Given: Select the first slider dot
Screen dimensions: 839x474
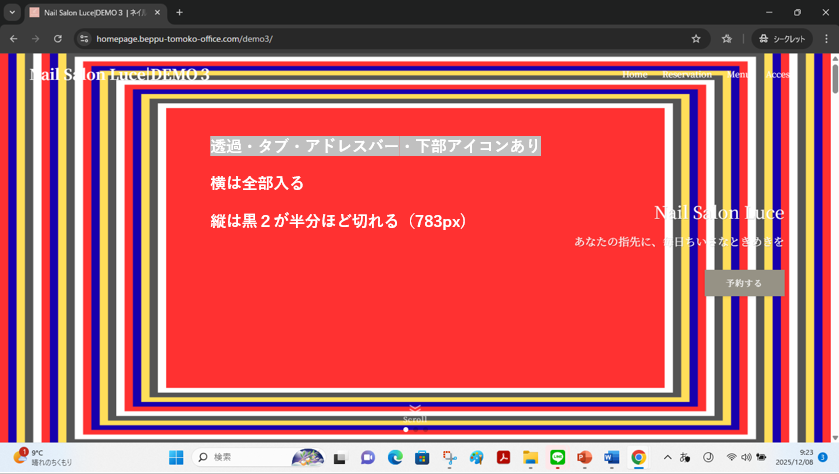Looking at the screenshot, I should pyautogui.click(x=406, y=429).
